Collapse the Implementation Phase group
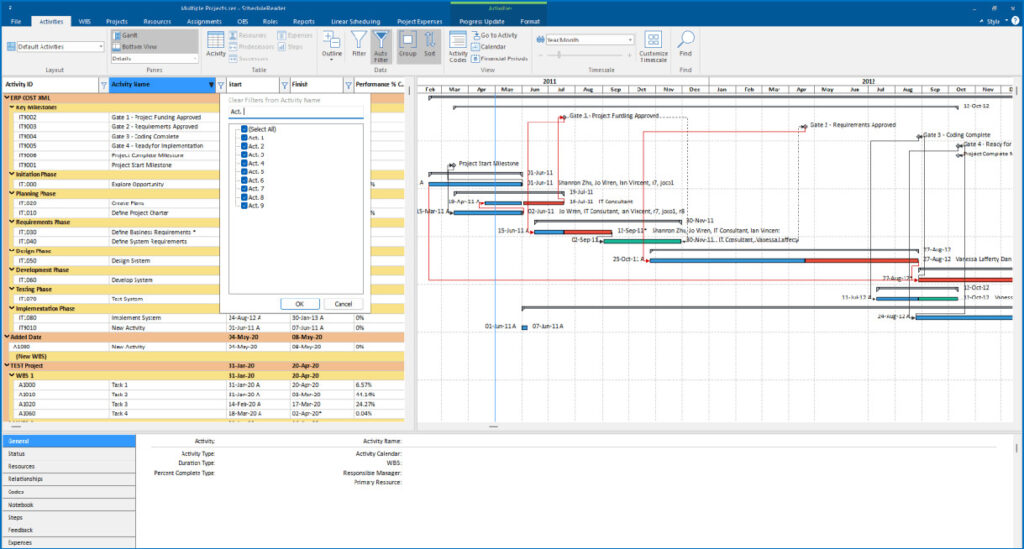This screenshot has height=549, width=1024. [12, 308]
